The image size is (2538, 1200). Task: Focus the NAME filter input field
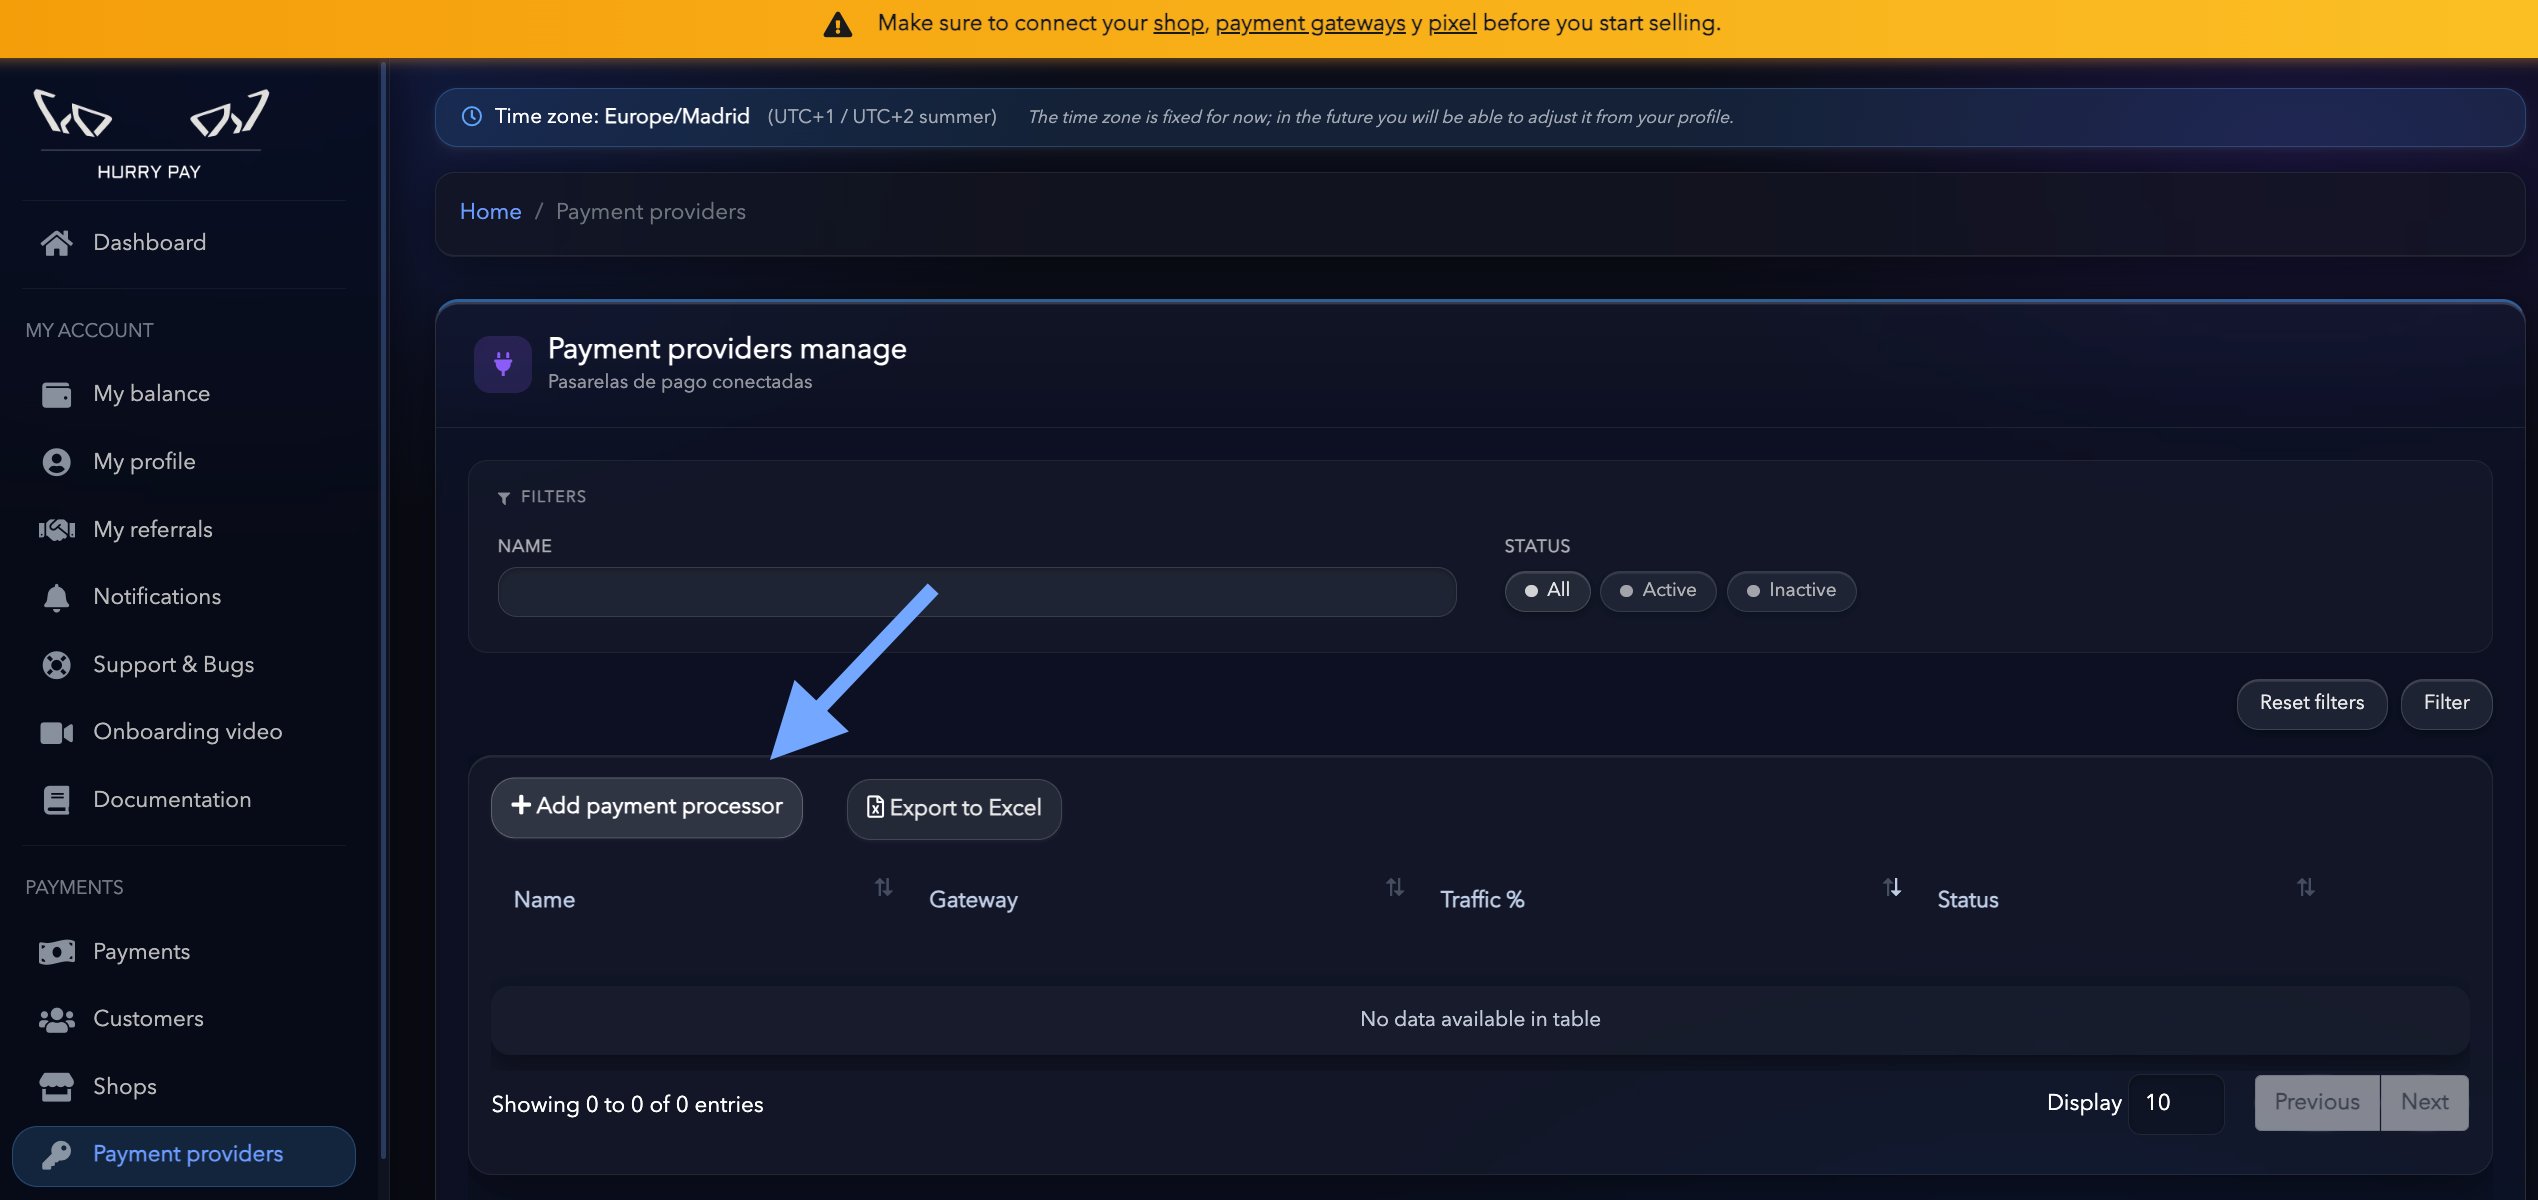click(x=977, y=592)
